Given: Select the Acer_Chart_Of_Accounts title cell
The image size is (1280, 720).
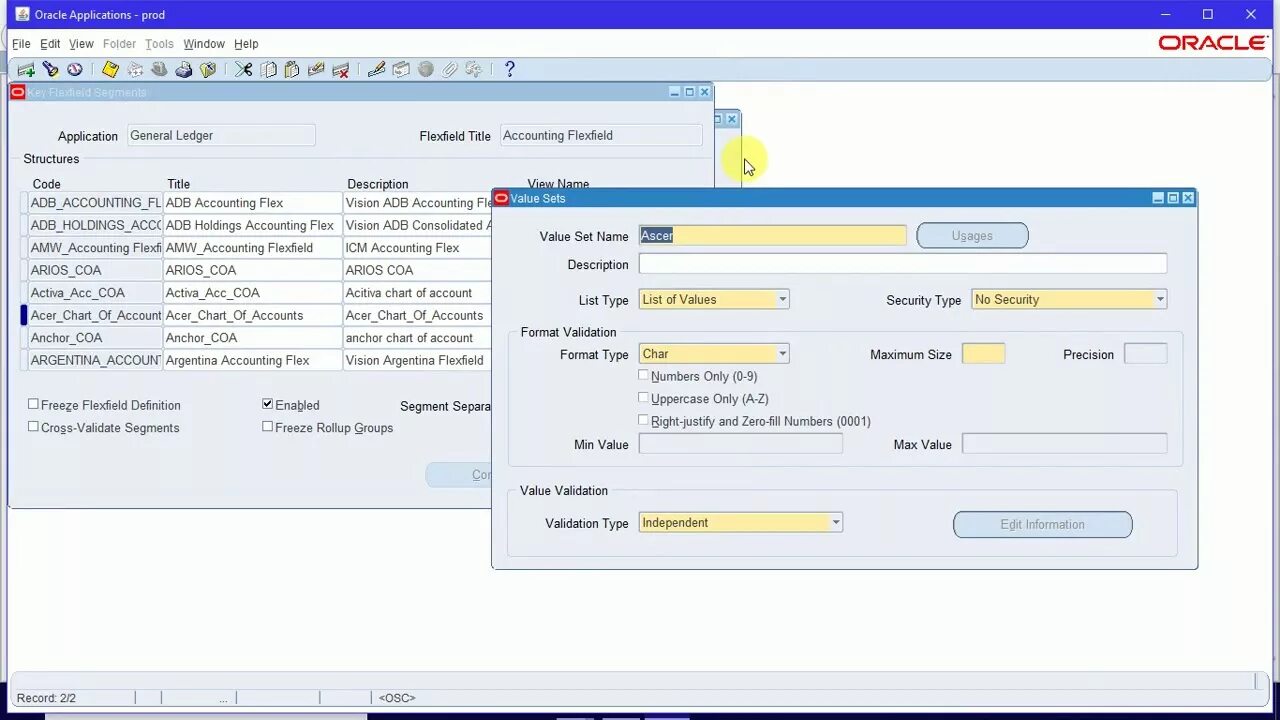Looking at the screenshot, I should 253,315.
